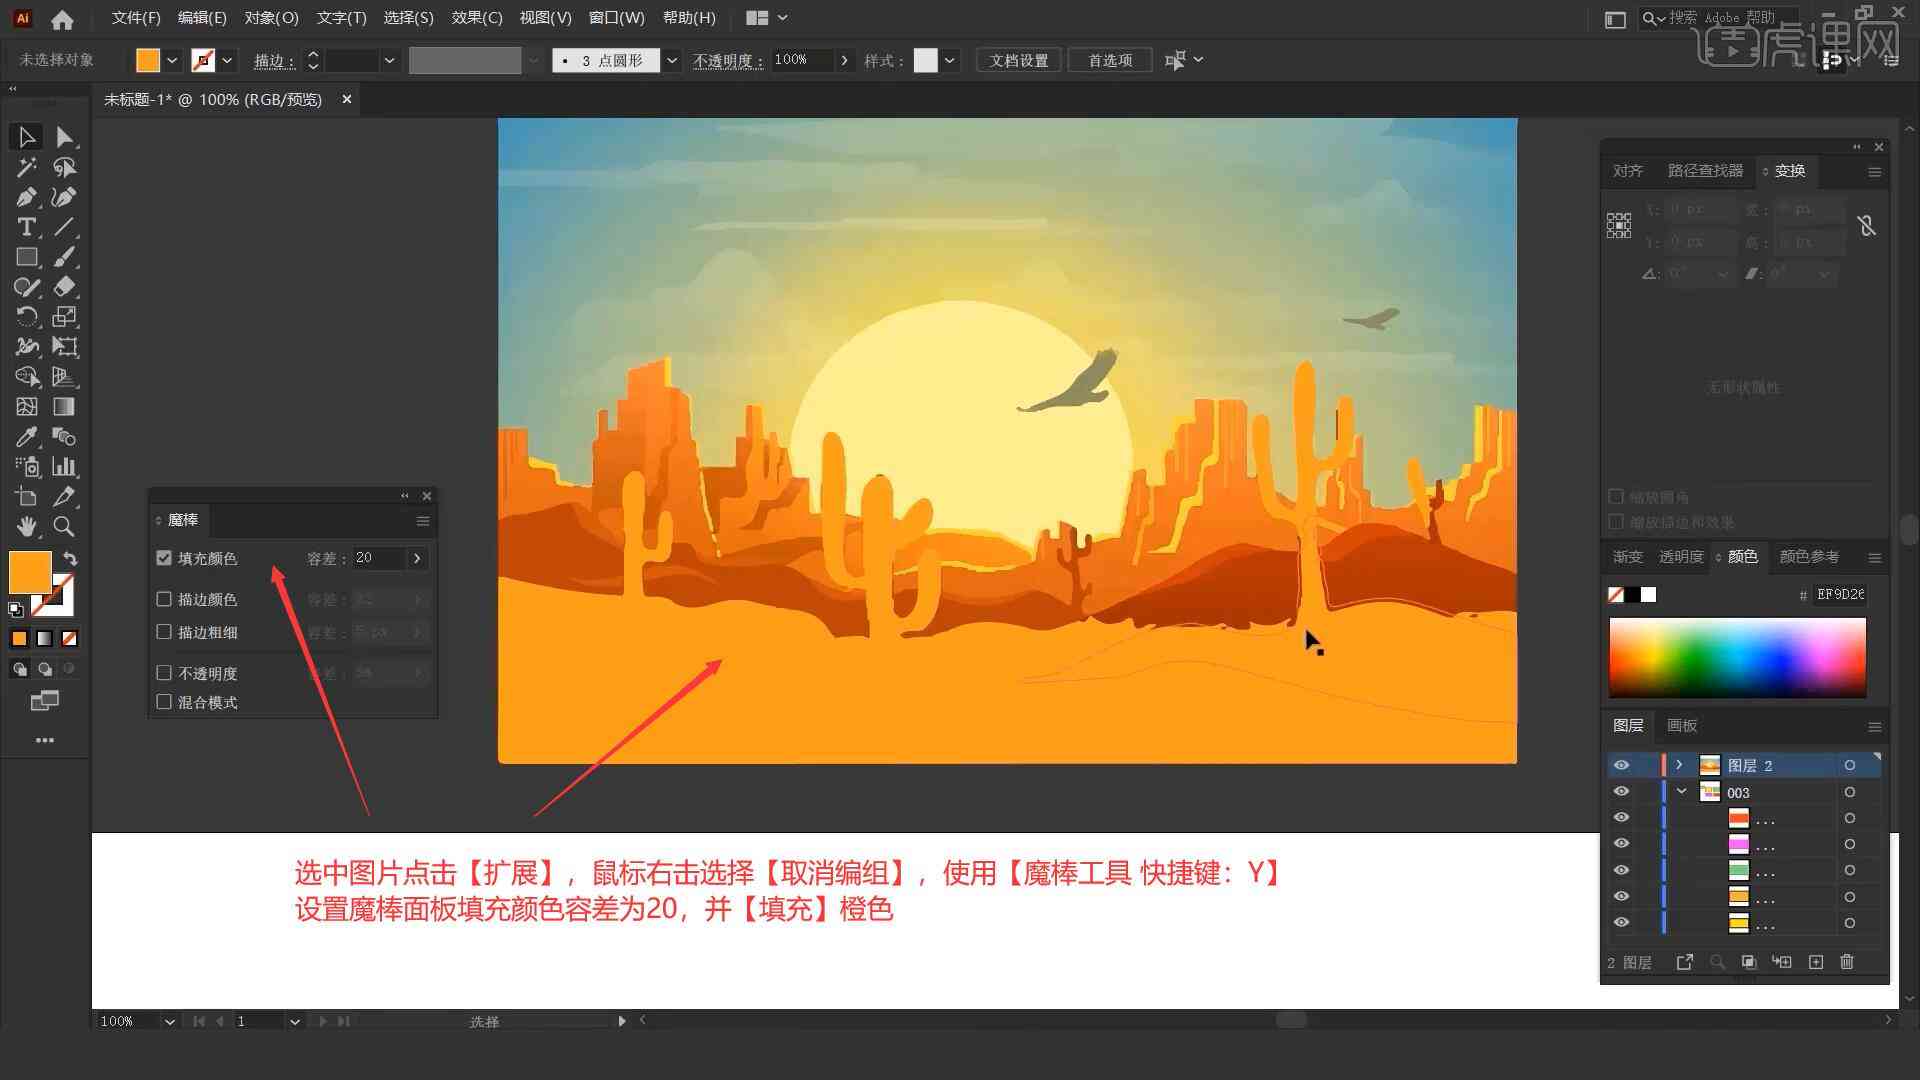Enable 不透明度 checkbox in Magic Wand
The image size is (1920, 1080).
point(164,673)
